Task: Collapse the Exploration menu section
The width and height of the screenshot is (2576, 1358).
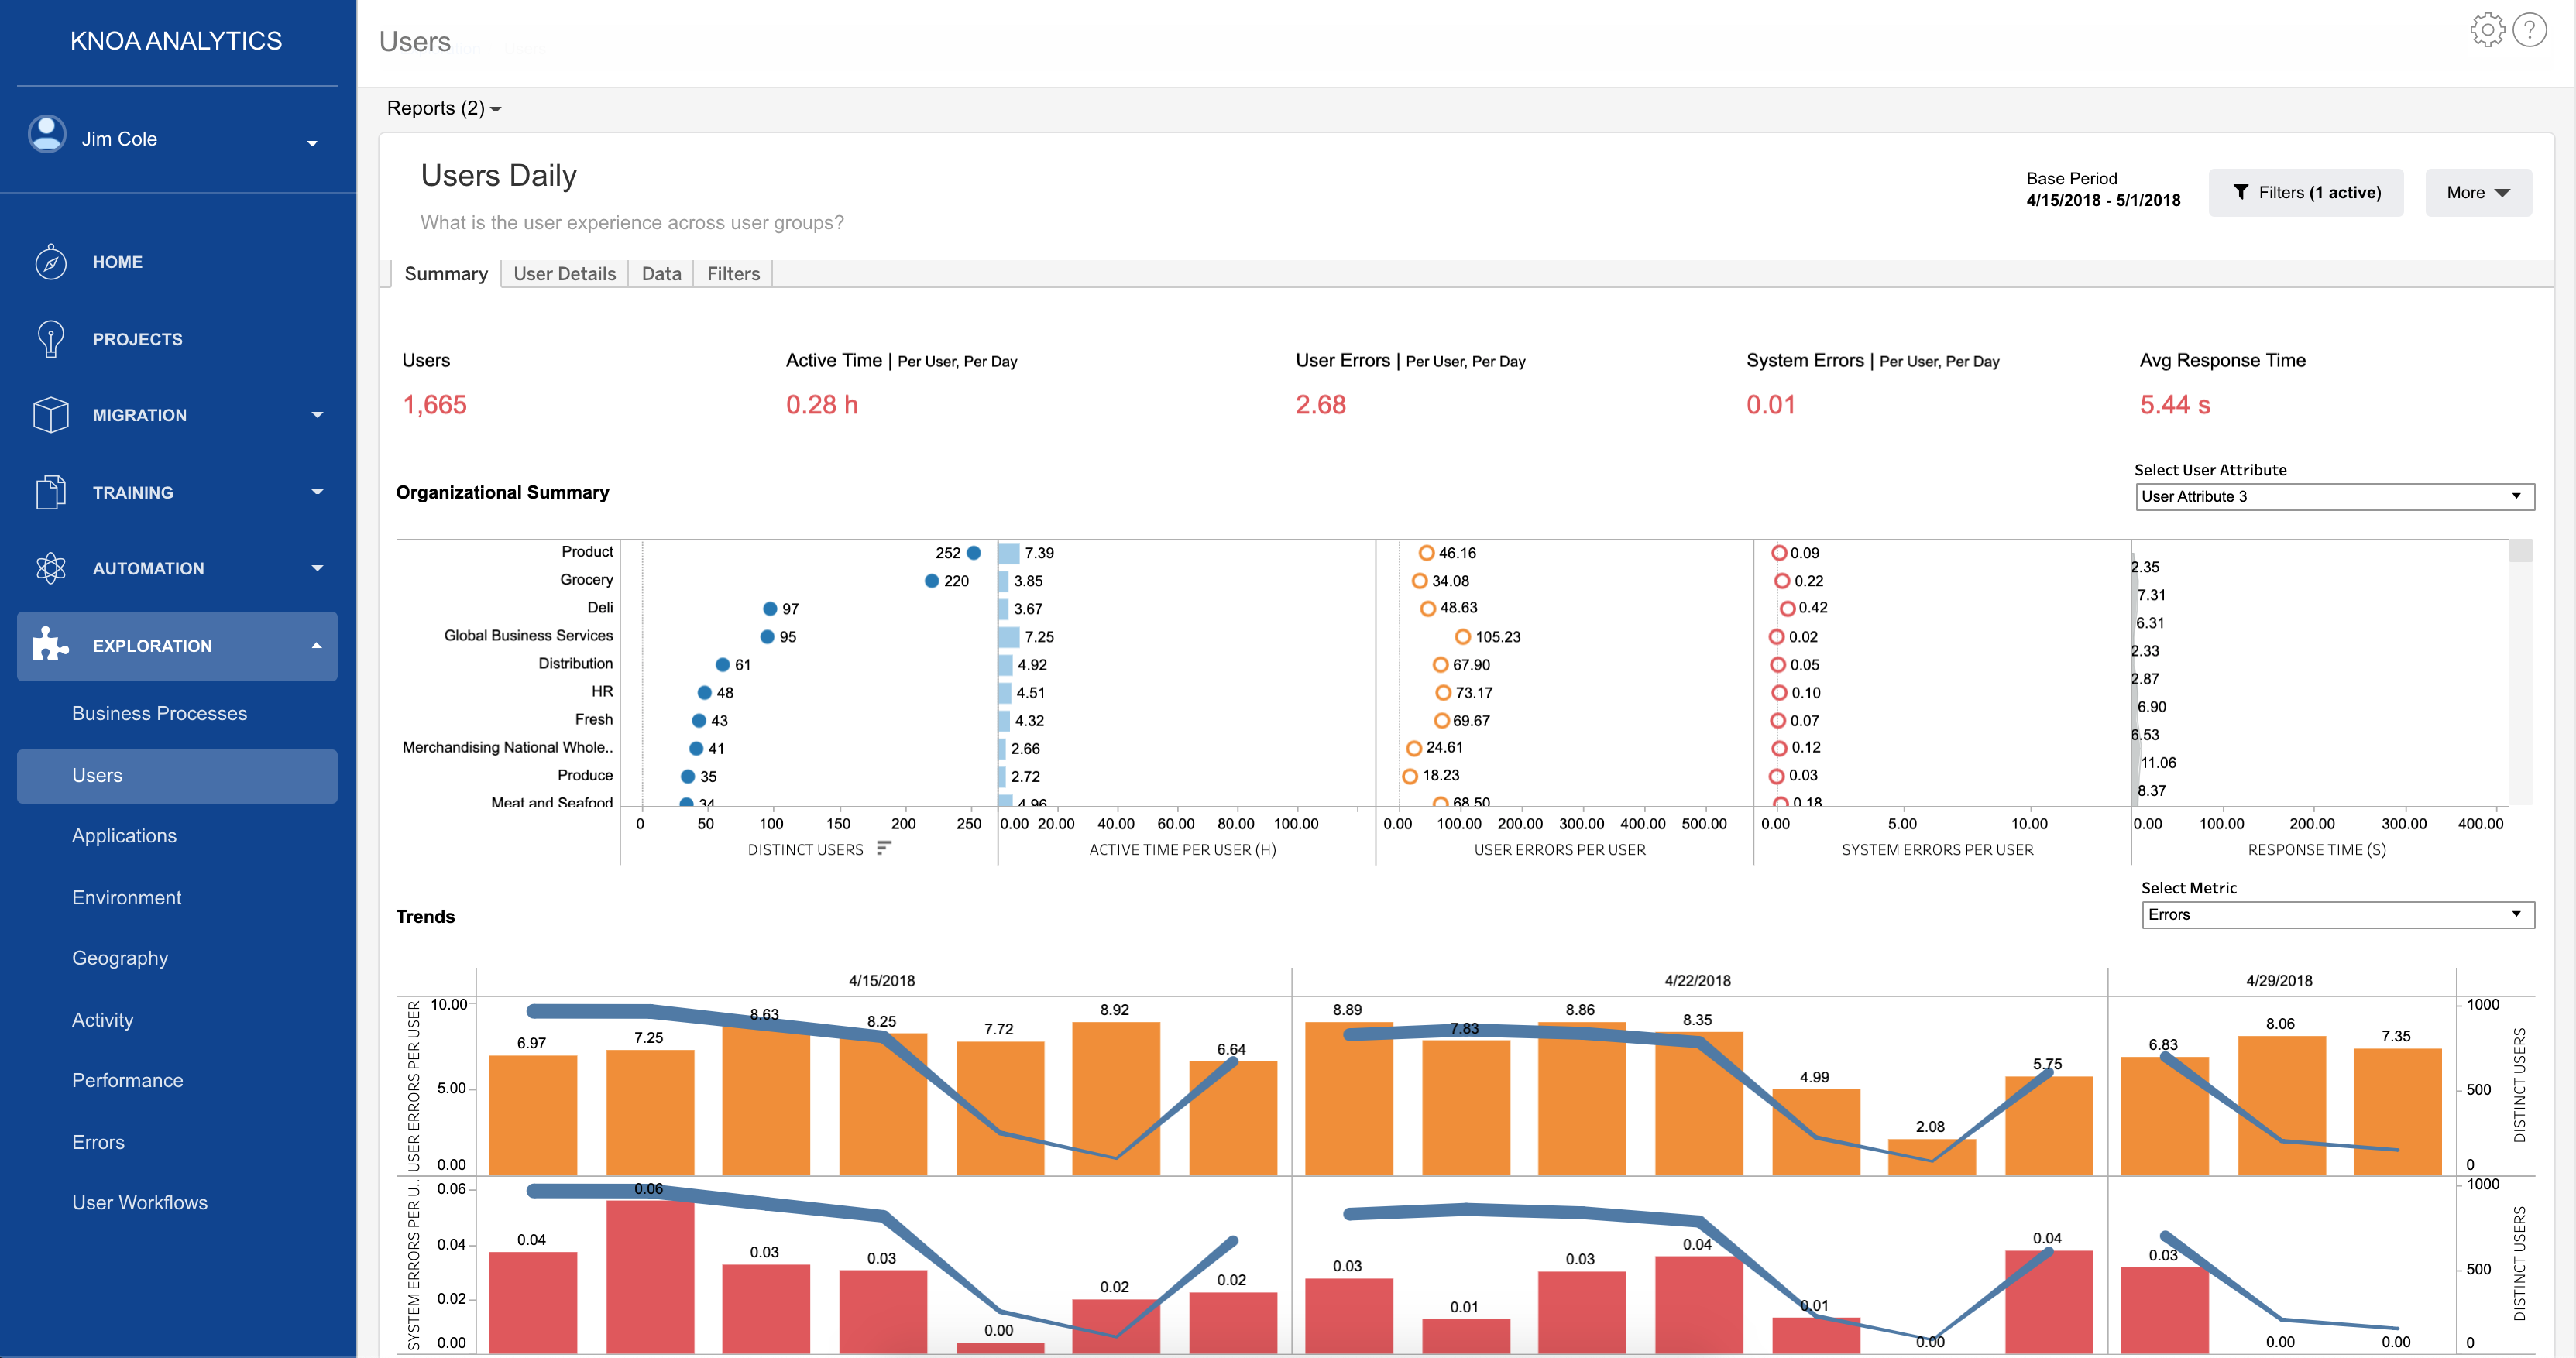Action: [317, 646]
